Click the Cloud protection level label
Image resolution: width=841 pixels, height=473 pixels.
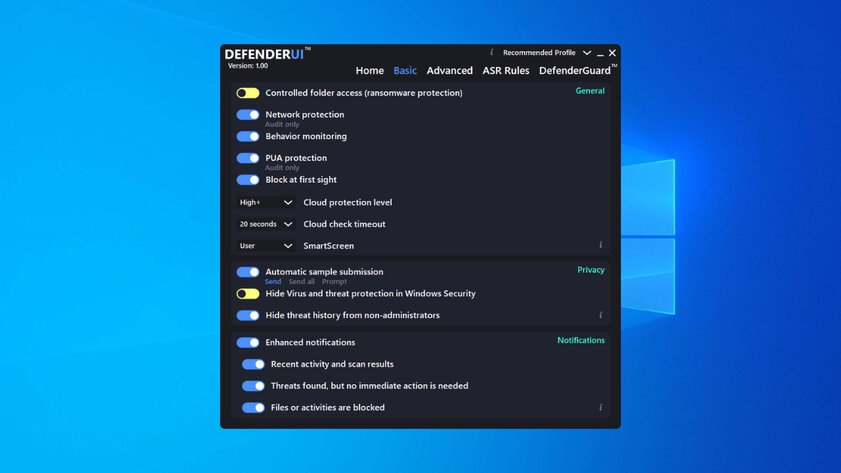tap(348, 203)
